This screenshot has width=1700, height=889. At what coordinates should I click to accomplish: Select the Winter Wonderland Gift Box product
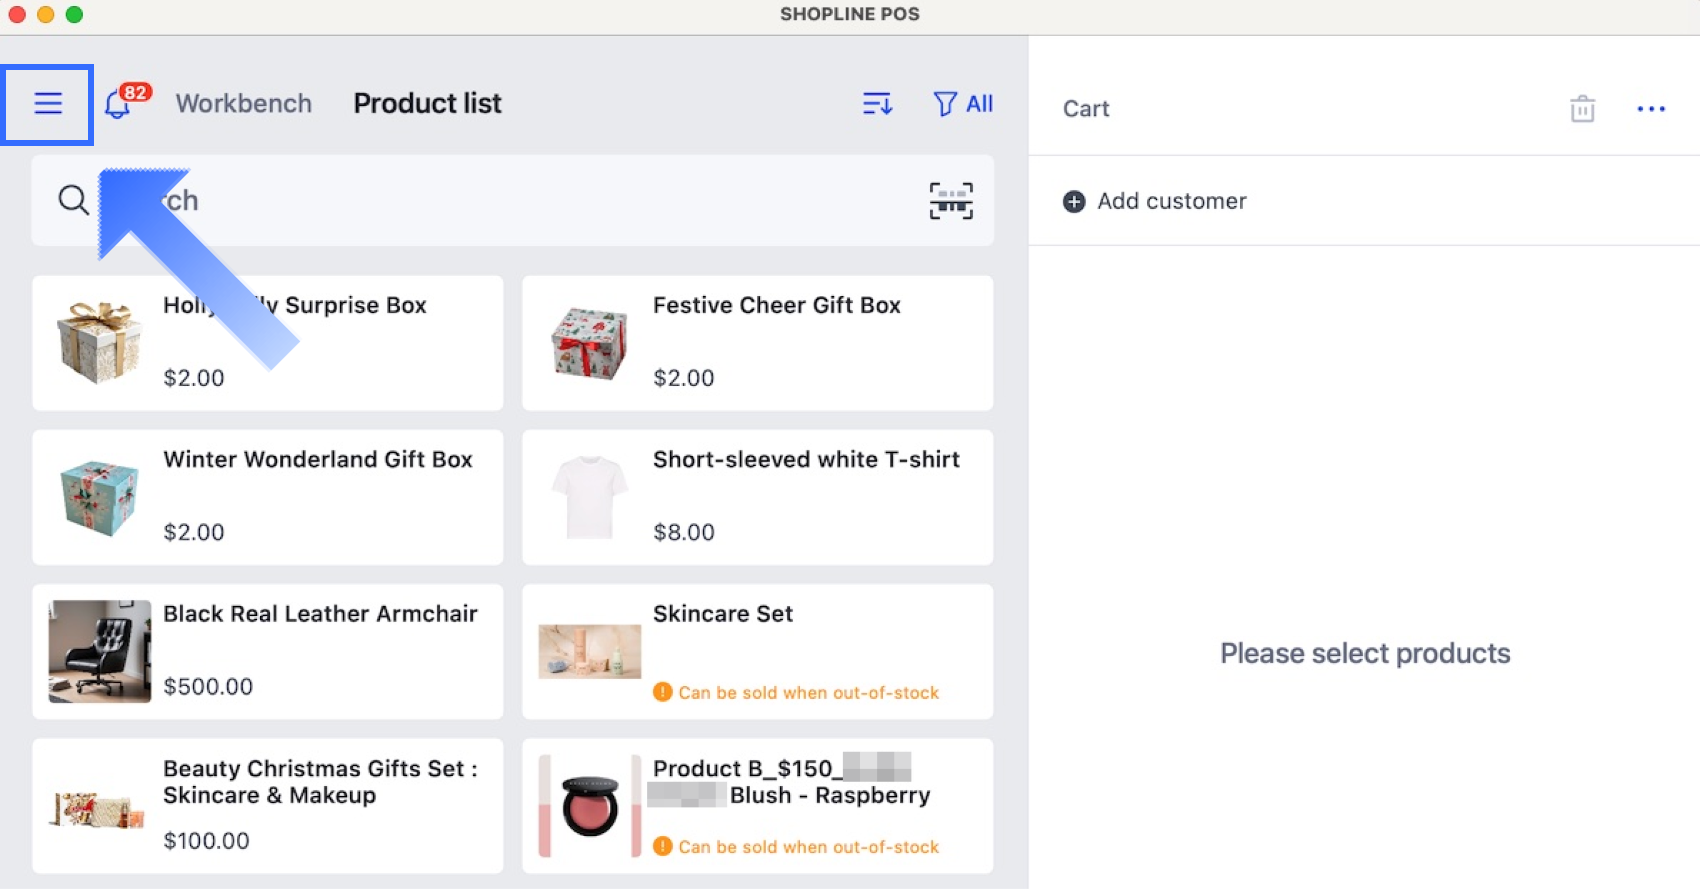[x=267, y=497]
